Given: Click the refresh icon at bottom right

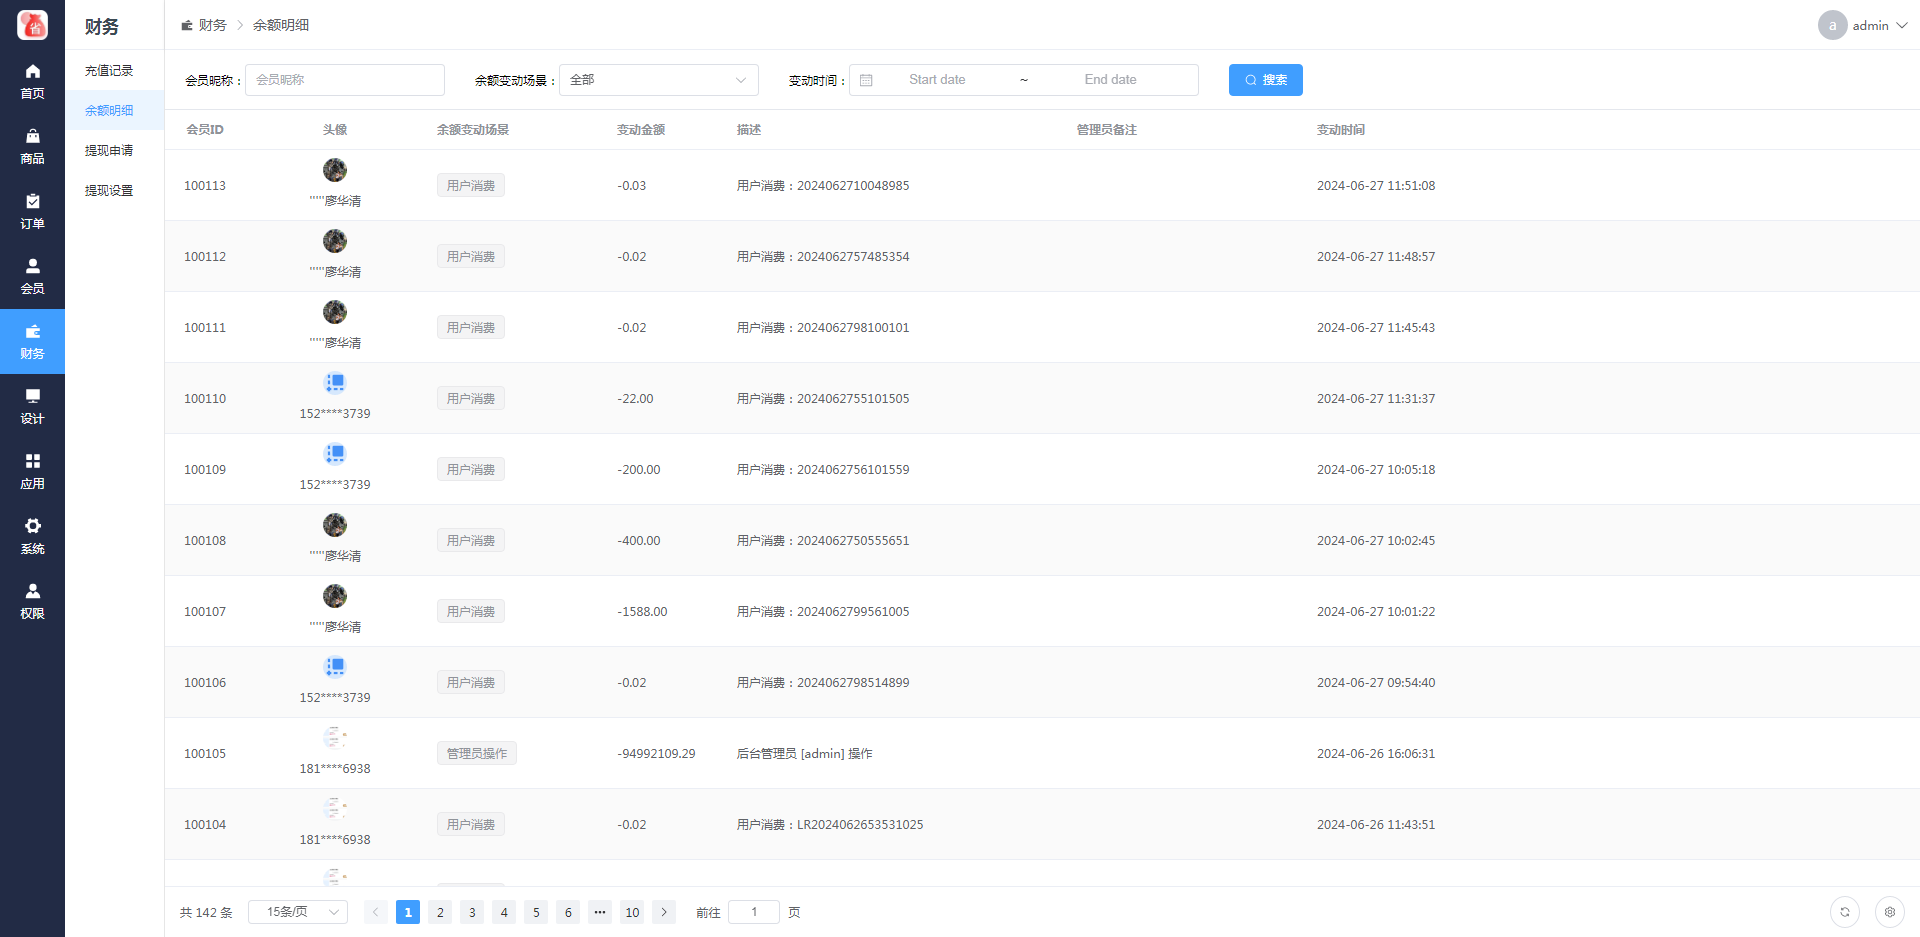Looking at the screenshot, I should click(1845, 912).
